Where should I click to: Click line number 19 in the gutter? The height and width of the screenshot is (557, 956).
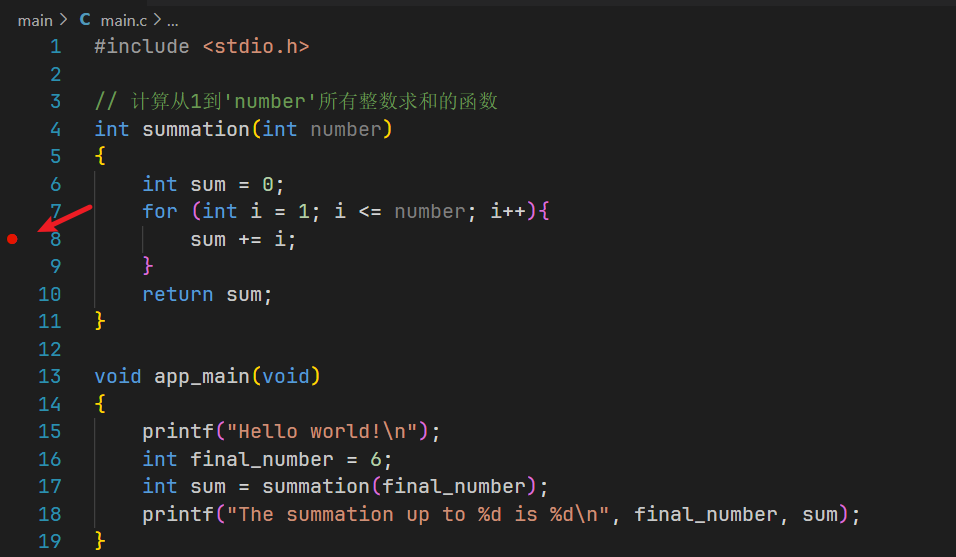(50, 542)
